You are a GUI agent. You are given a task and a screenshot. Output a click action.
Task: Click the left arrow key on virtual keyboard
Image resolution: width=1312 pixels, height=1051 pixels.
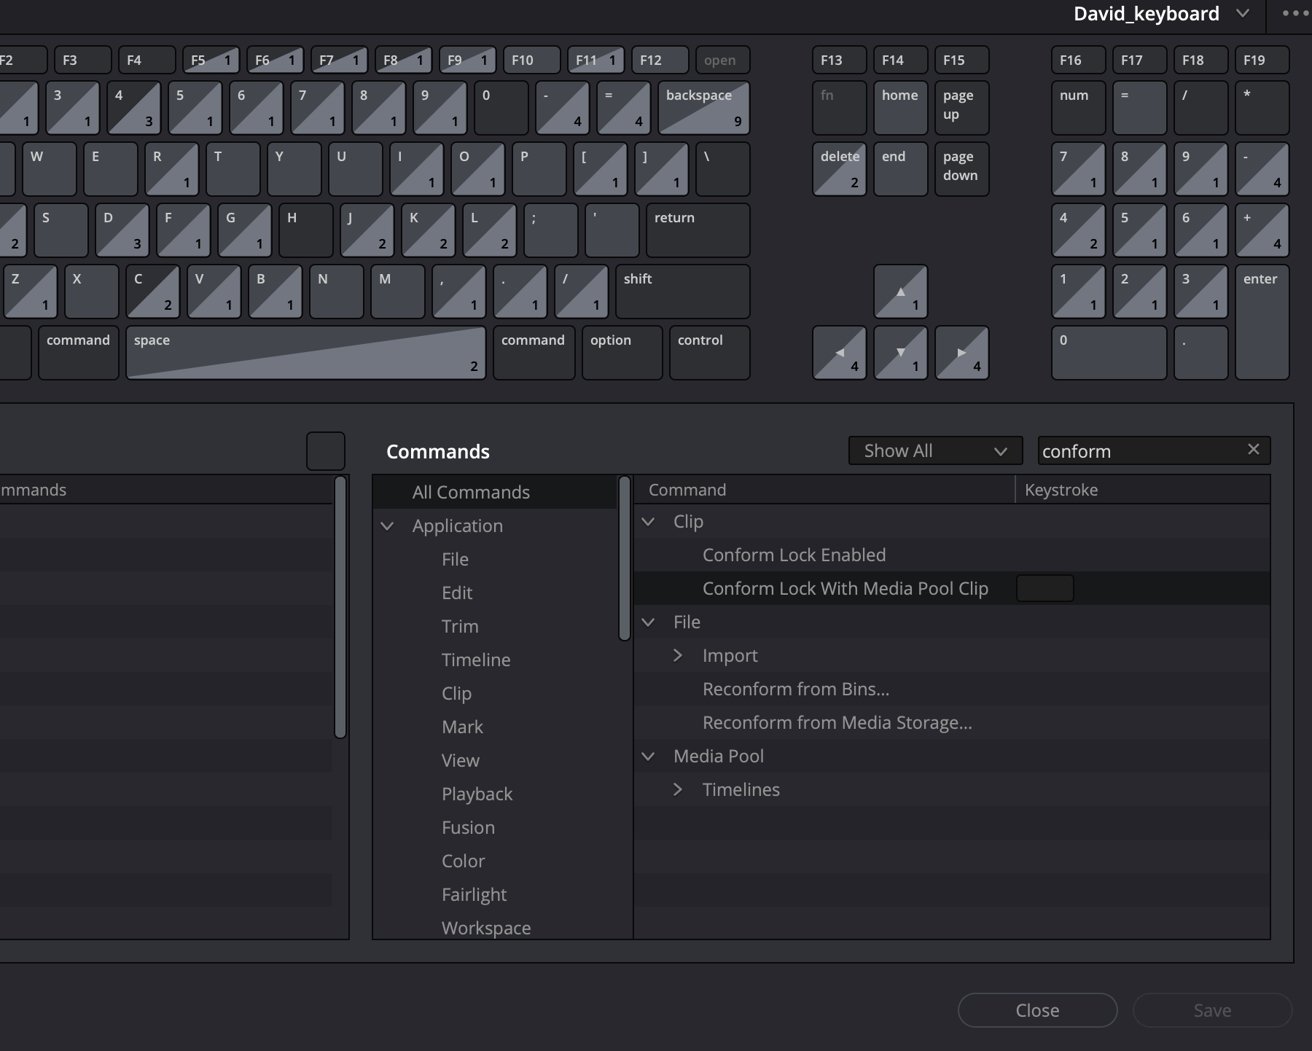[x=839, y=353]
